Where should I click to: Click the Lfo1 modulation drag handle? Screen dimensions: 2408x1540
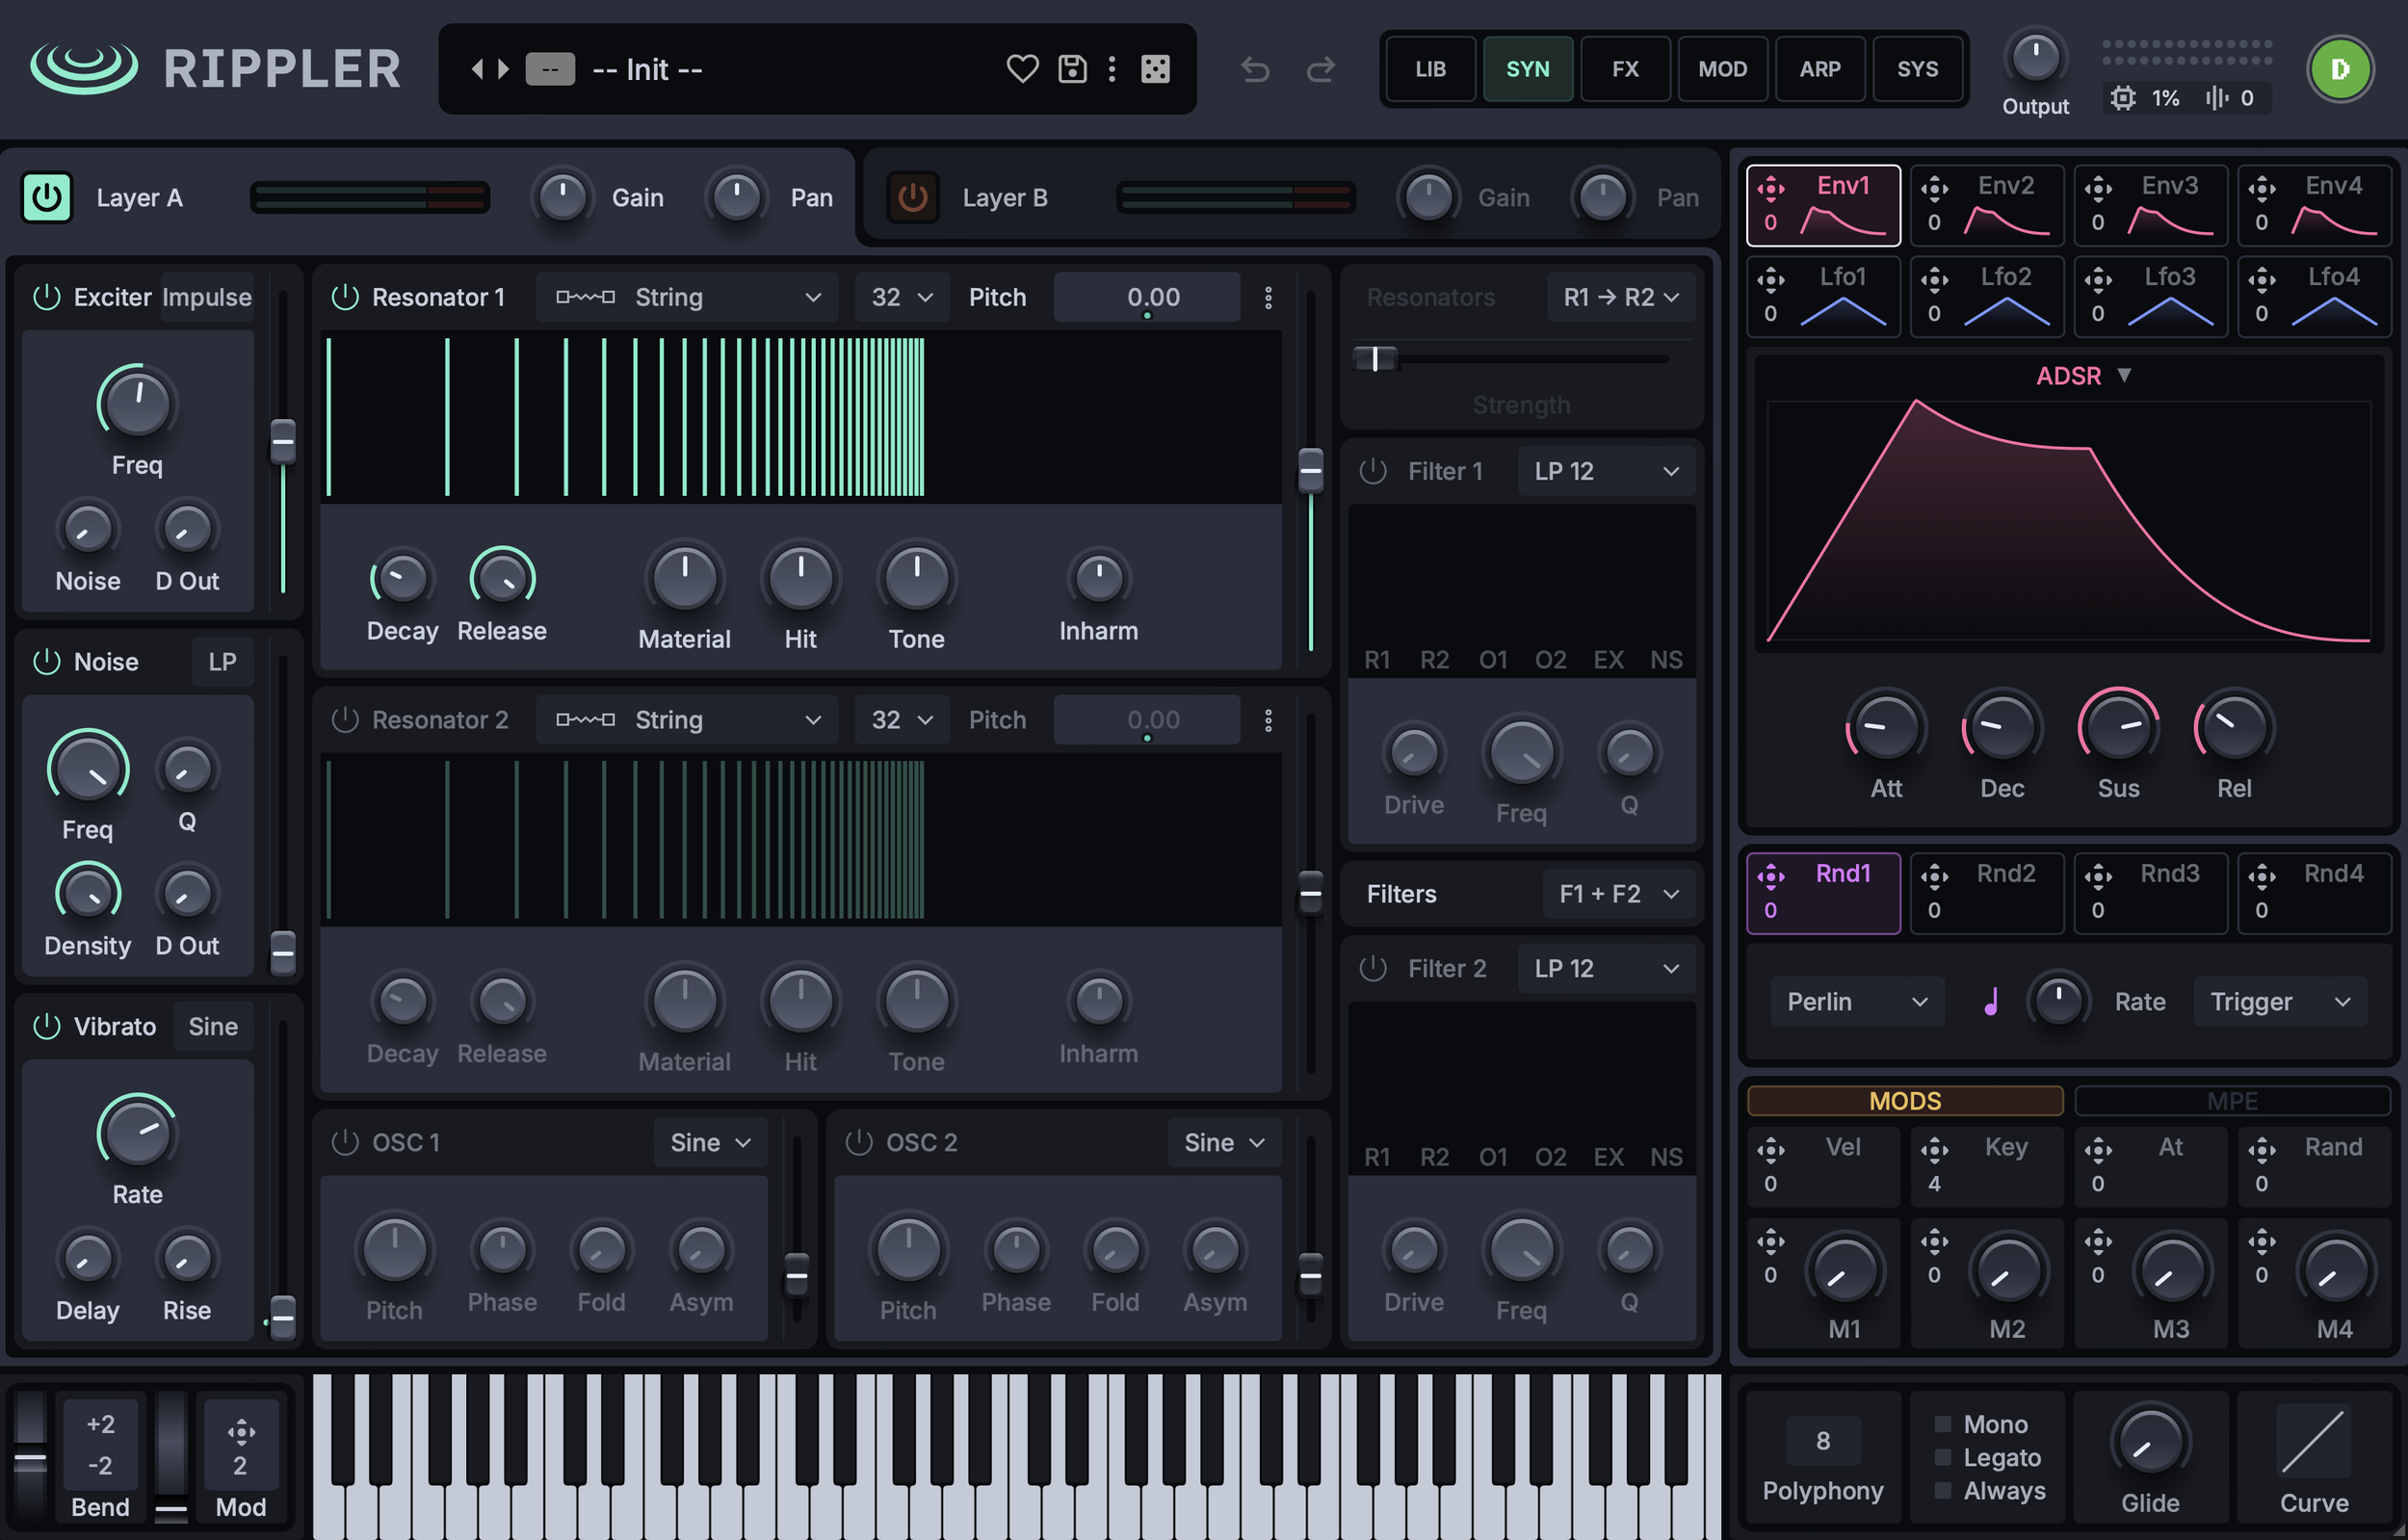coord(1770,279)
